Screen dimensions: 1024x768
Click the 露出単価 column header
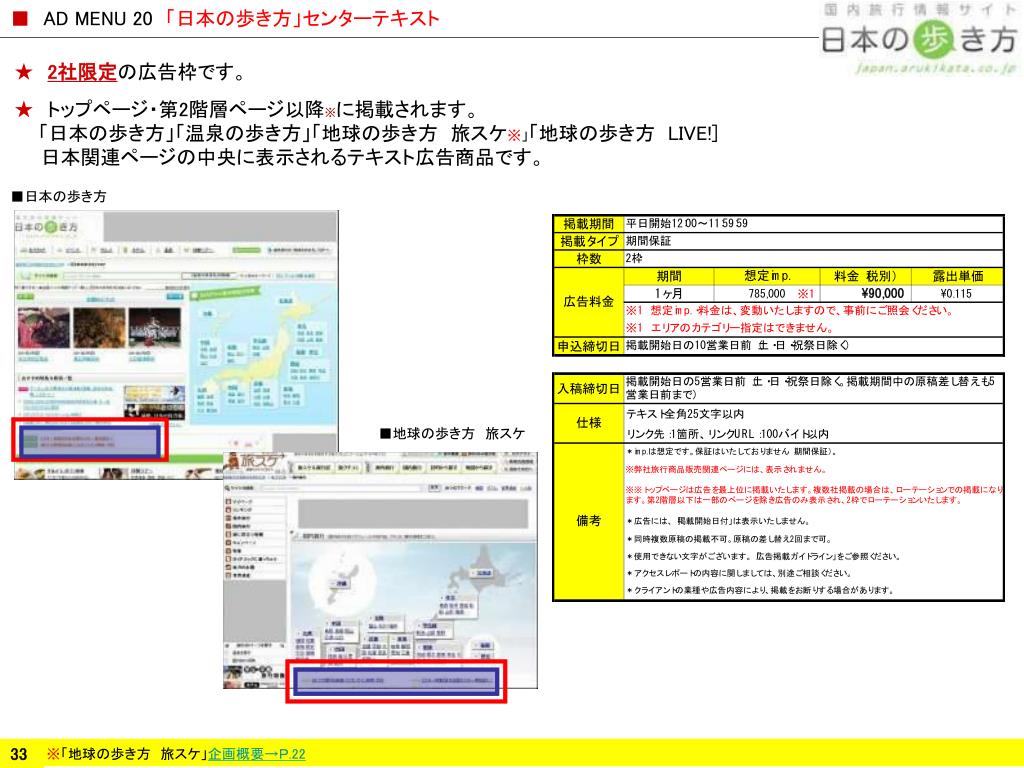pyautogui.click(x=957, y=276)
